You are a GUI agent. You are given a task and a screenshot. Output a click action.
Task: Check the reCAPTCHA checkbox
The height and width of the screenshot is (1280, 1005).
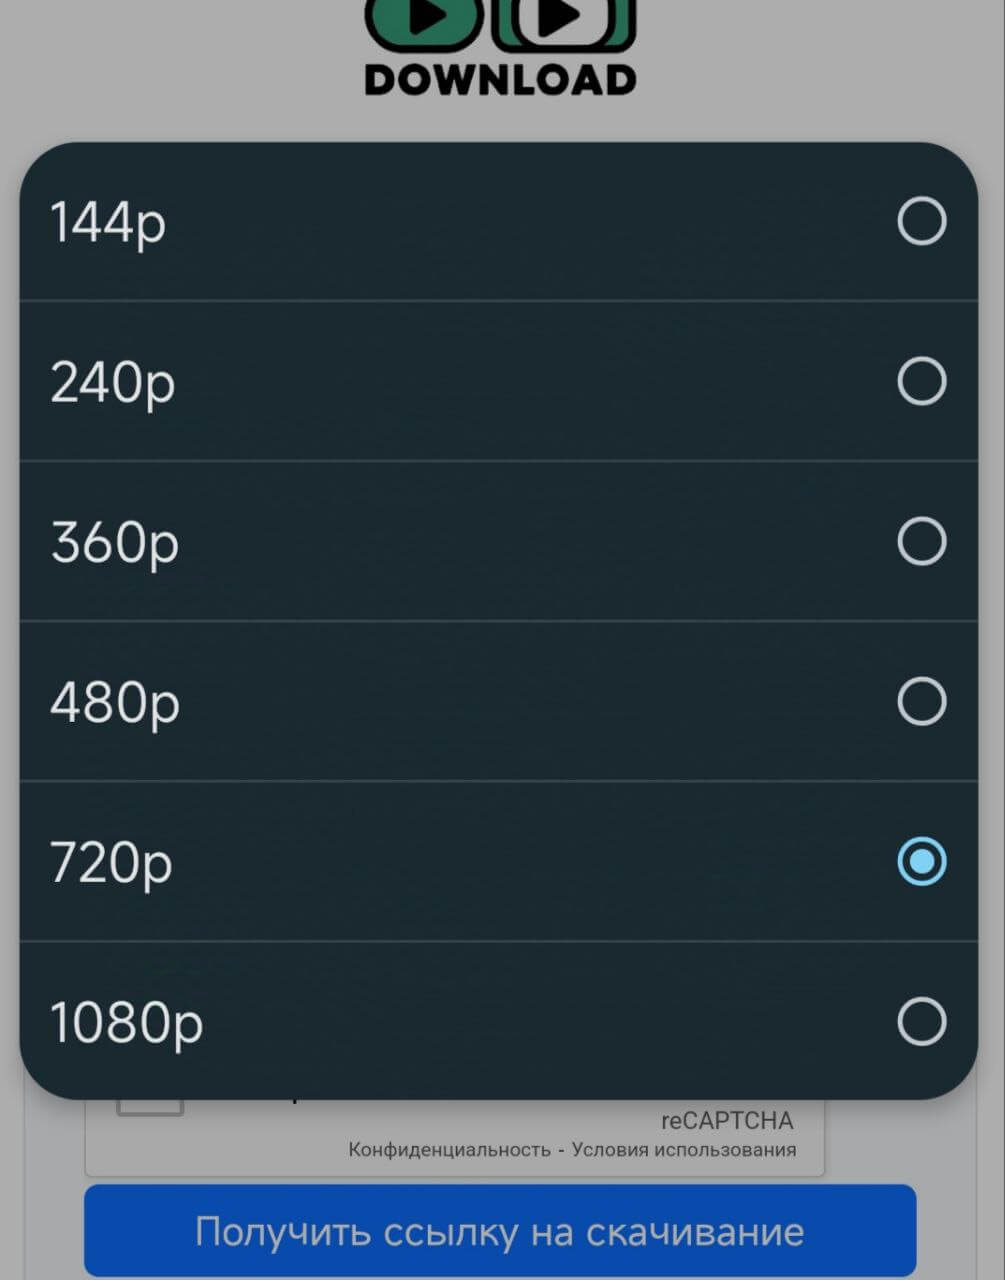[150, 1106]
